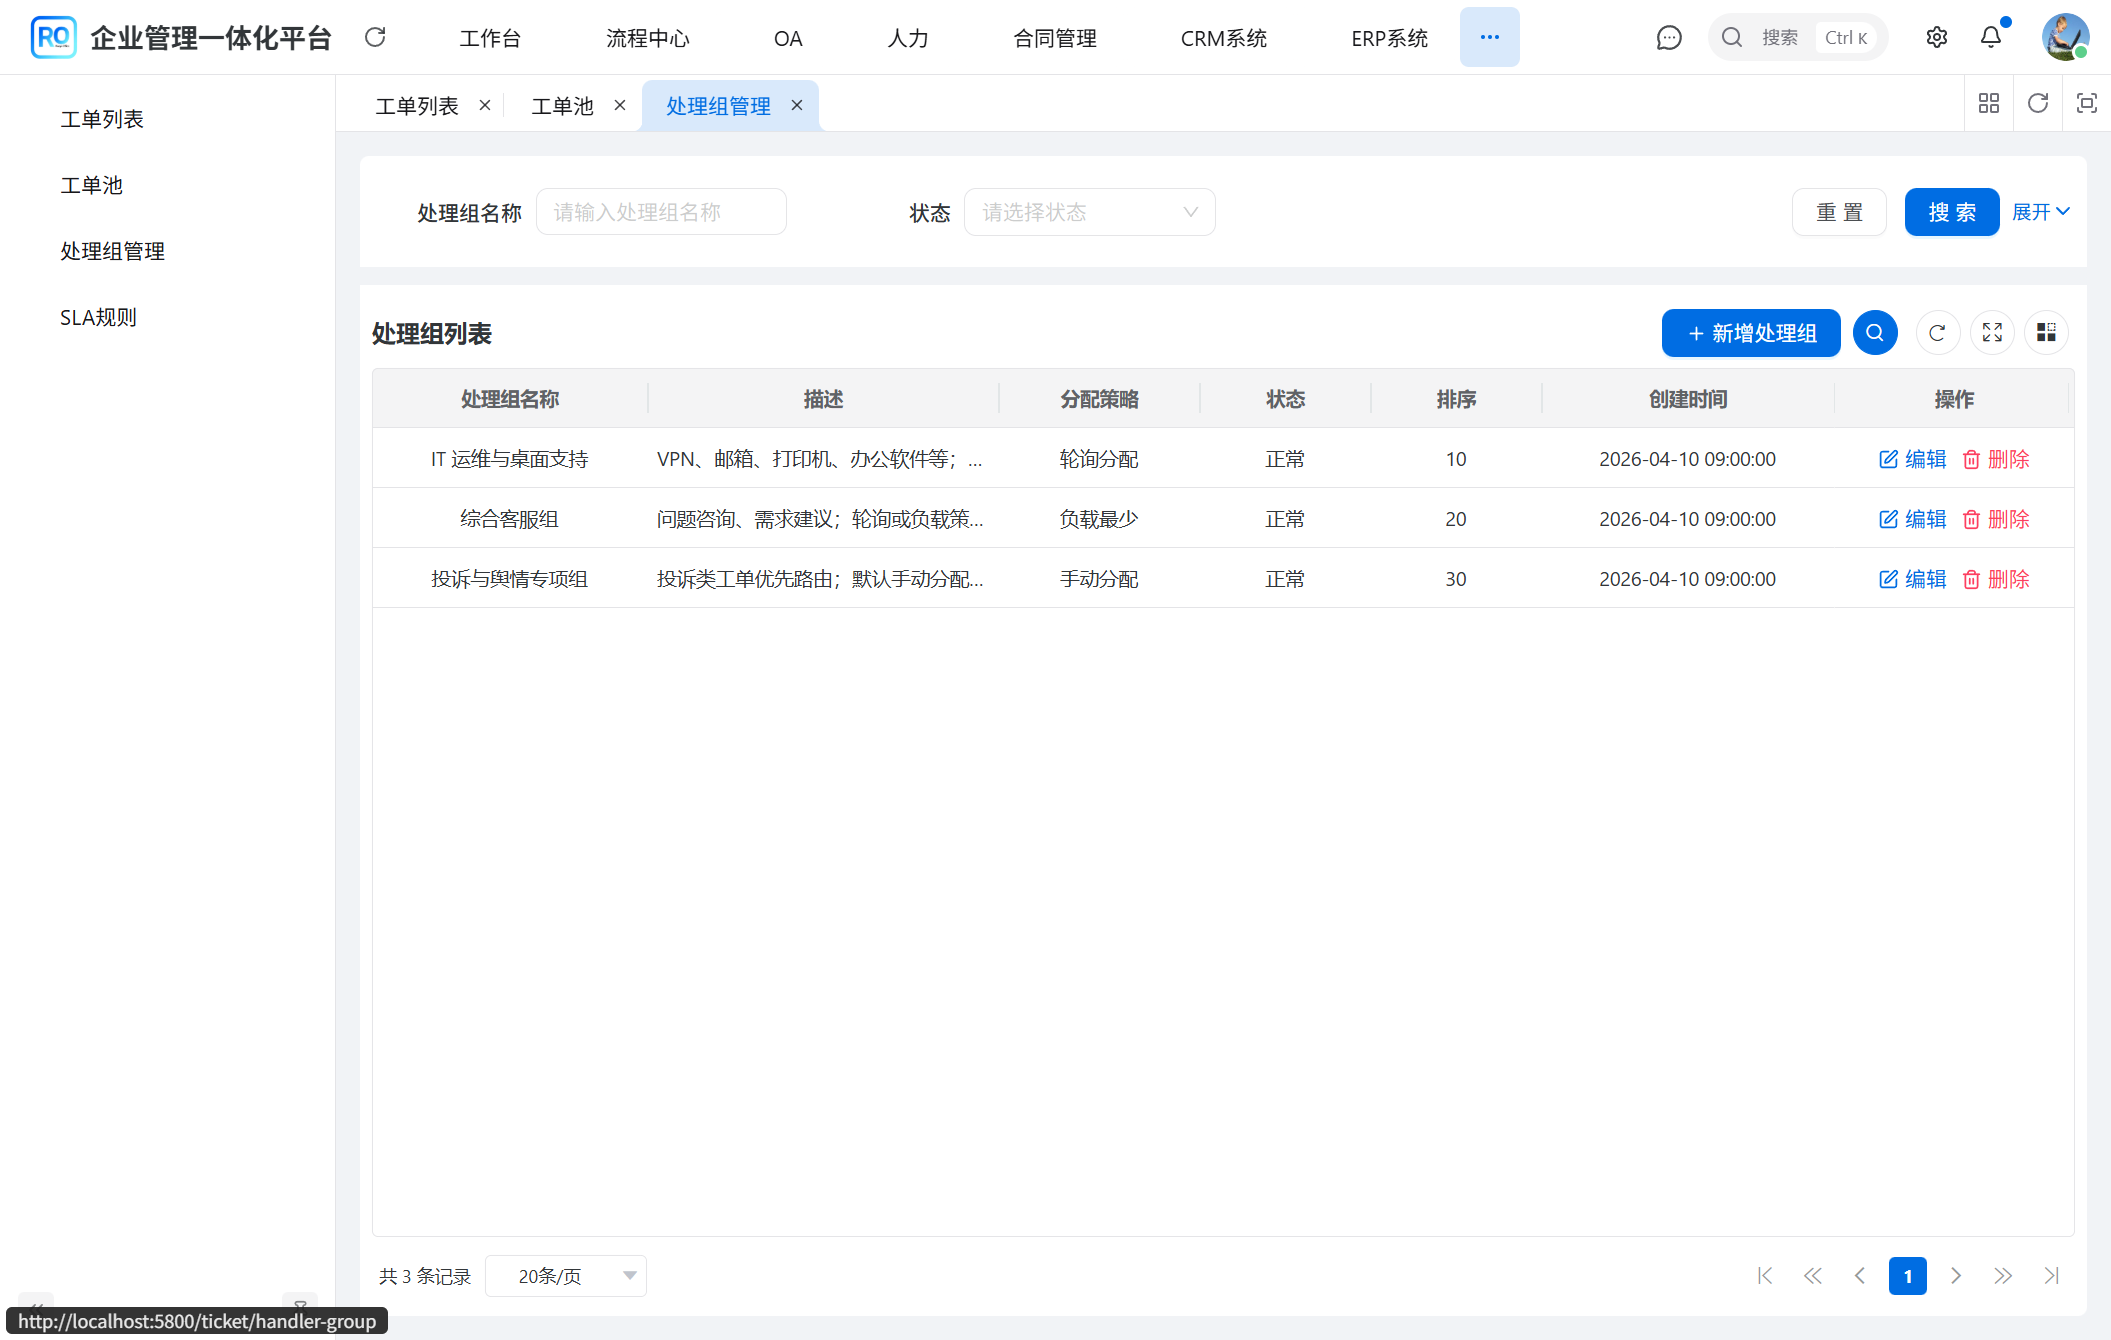Expand filters with the 展开 link
The width and height of the screenshot is (2111, 1340).
(x=2040, y=212)
